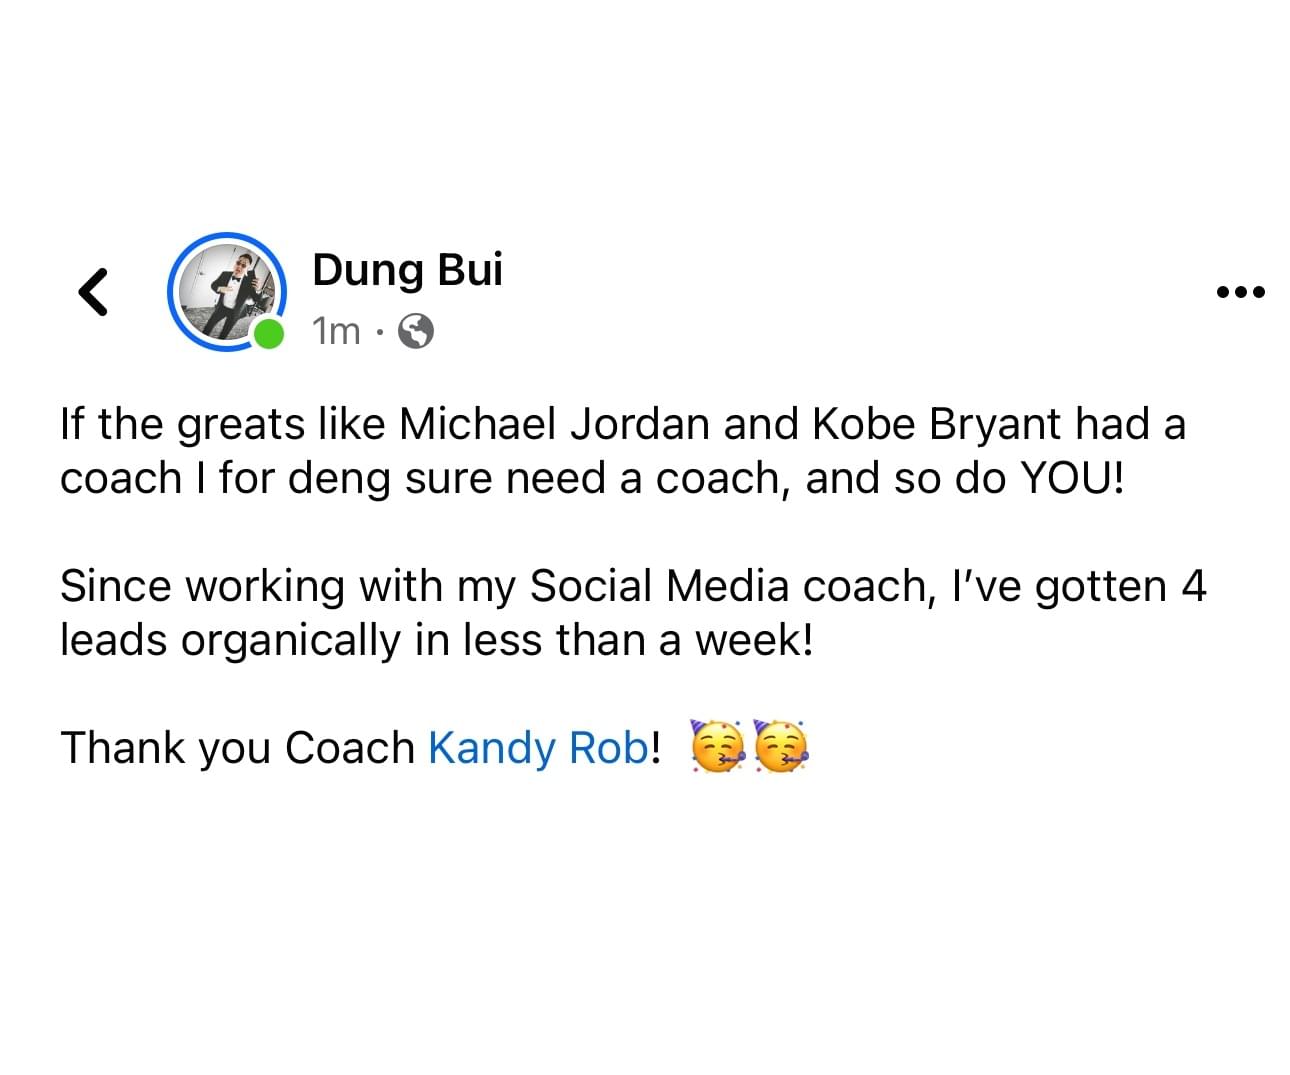Image resolution: width=1290 pixels, height=1075 pixels.
Task: Click the first party face emoji
Action: pos(718,747)
